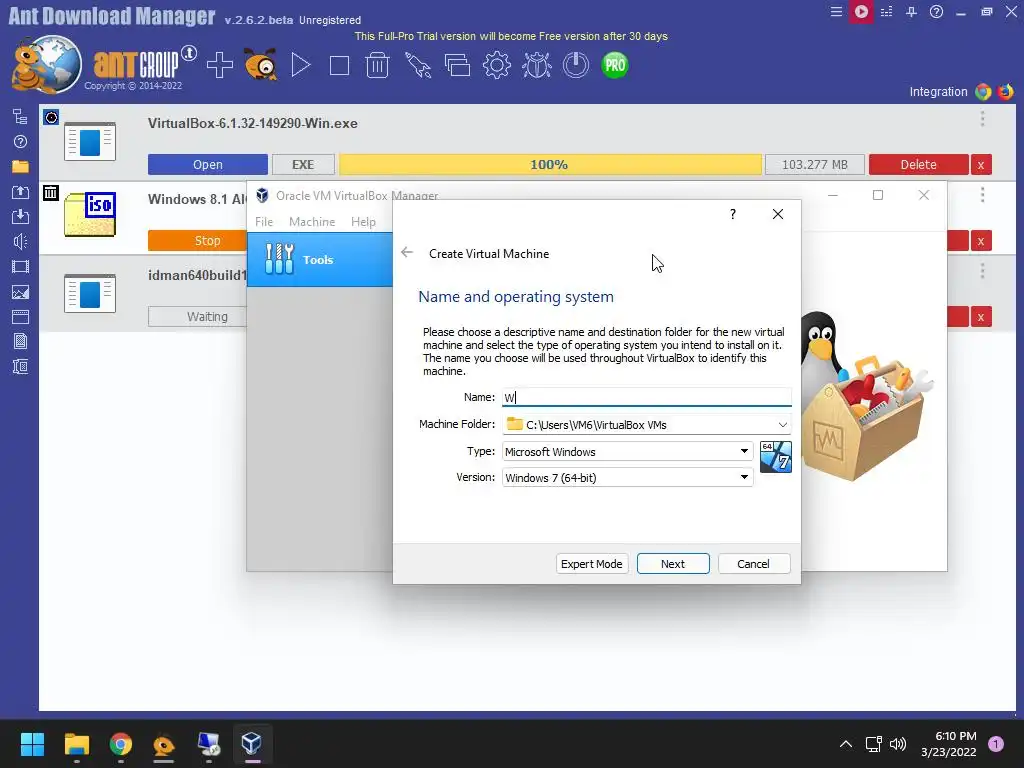The width and height of the screenshot is (1024, 768).
Task: Click the list view icon in title bar
Action: tap(886, 12)
